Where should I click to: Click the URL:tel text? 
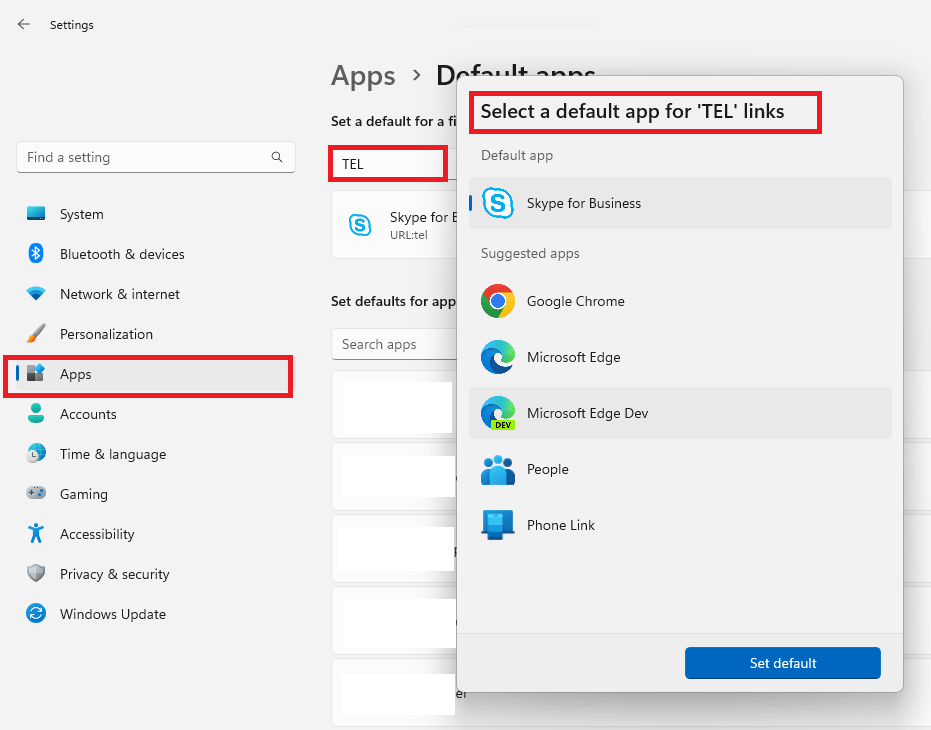tap(408, 235)
